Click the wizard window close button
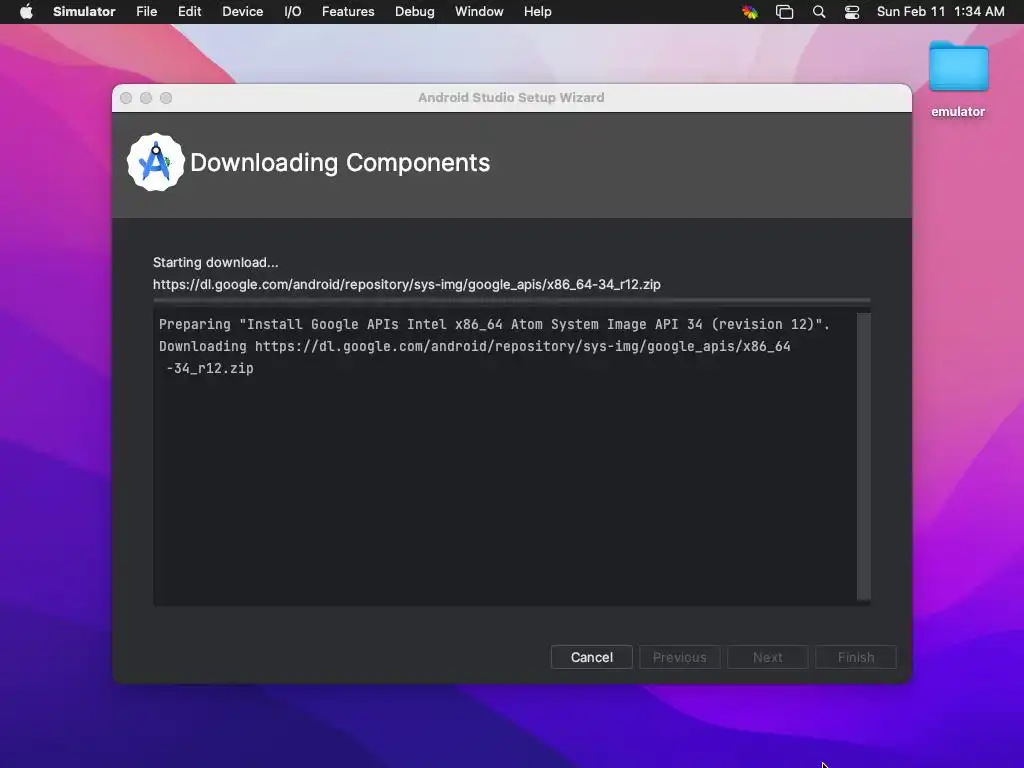This screenshot has width=1024, height=768. point(126,98)
